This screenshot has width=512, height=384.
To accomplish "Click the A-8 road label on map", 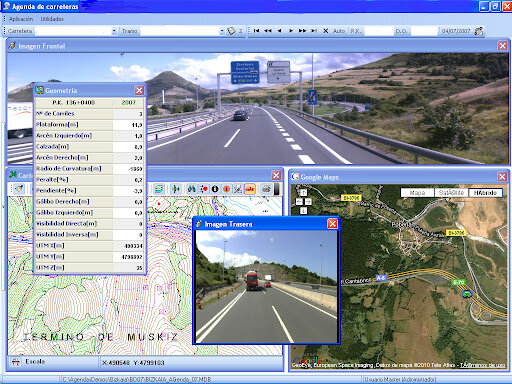I will 381,277.
